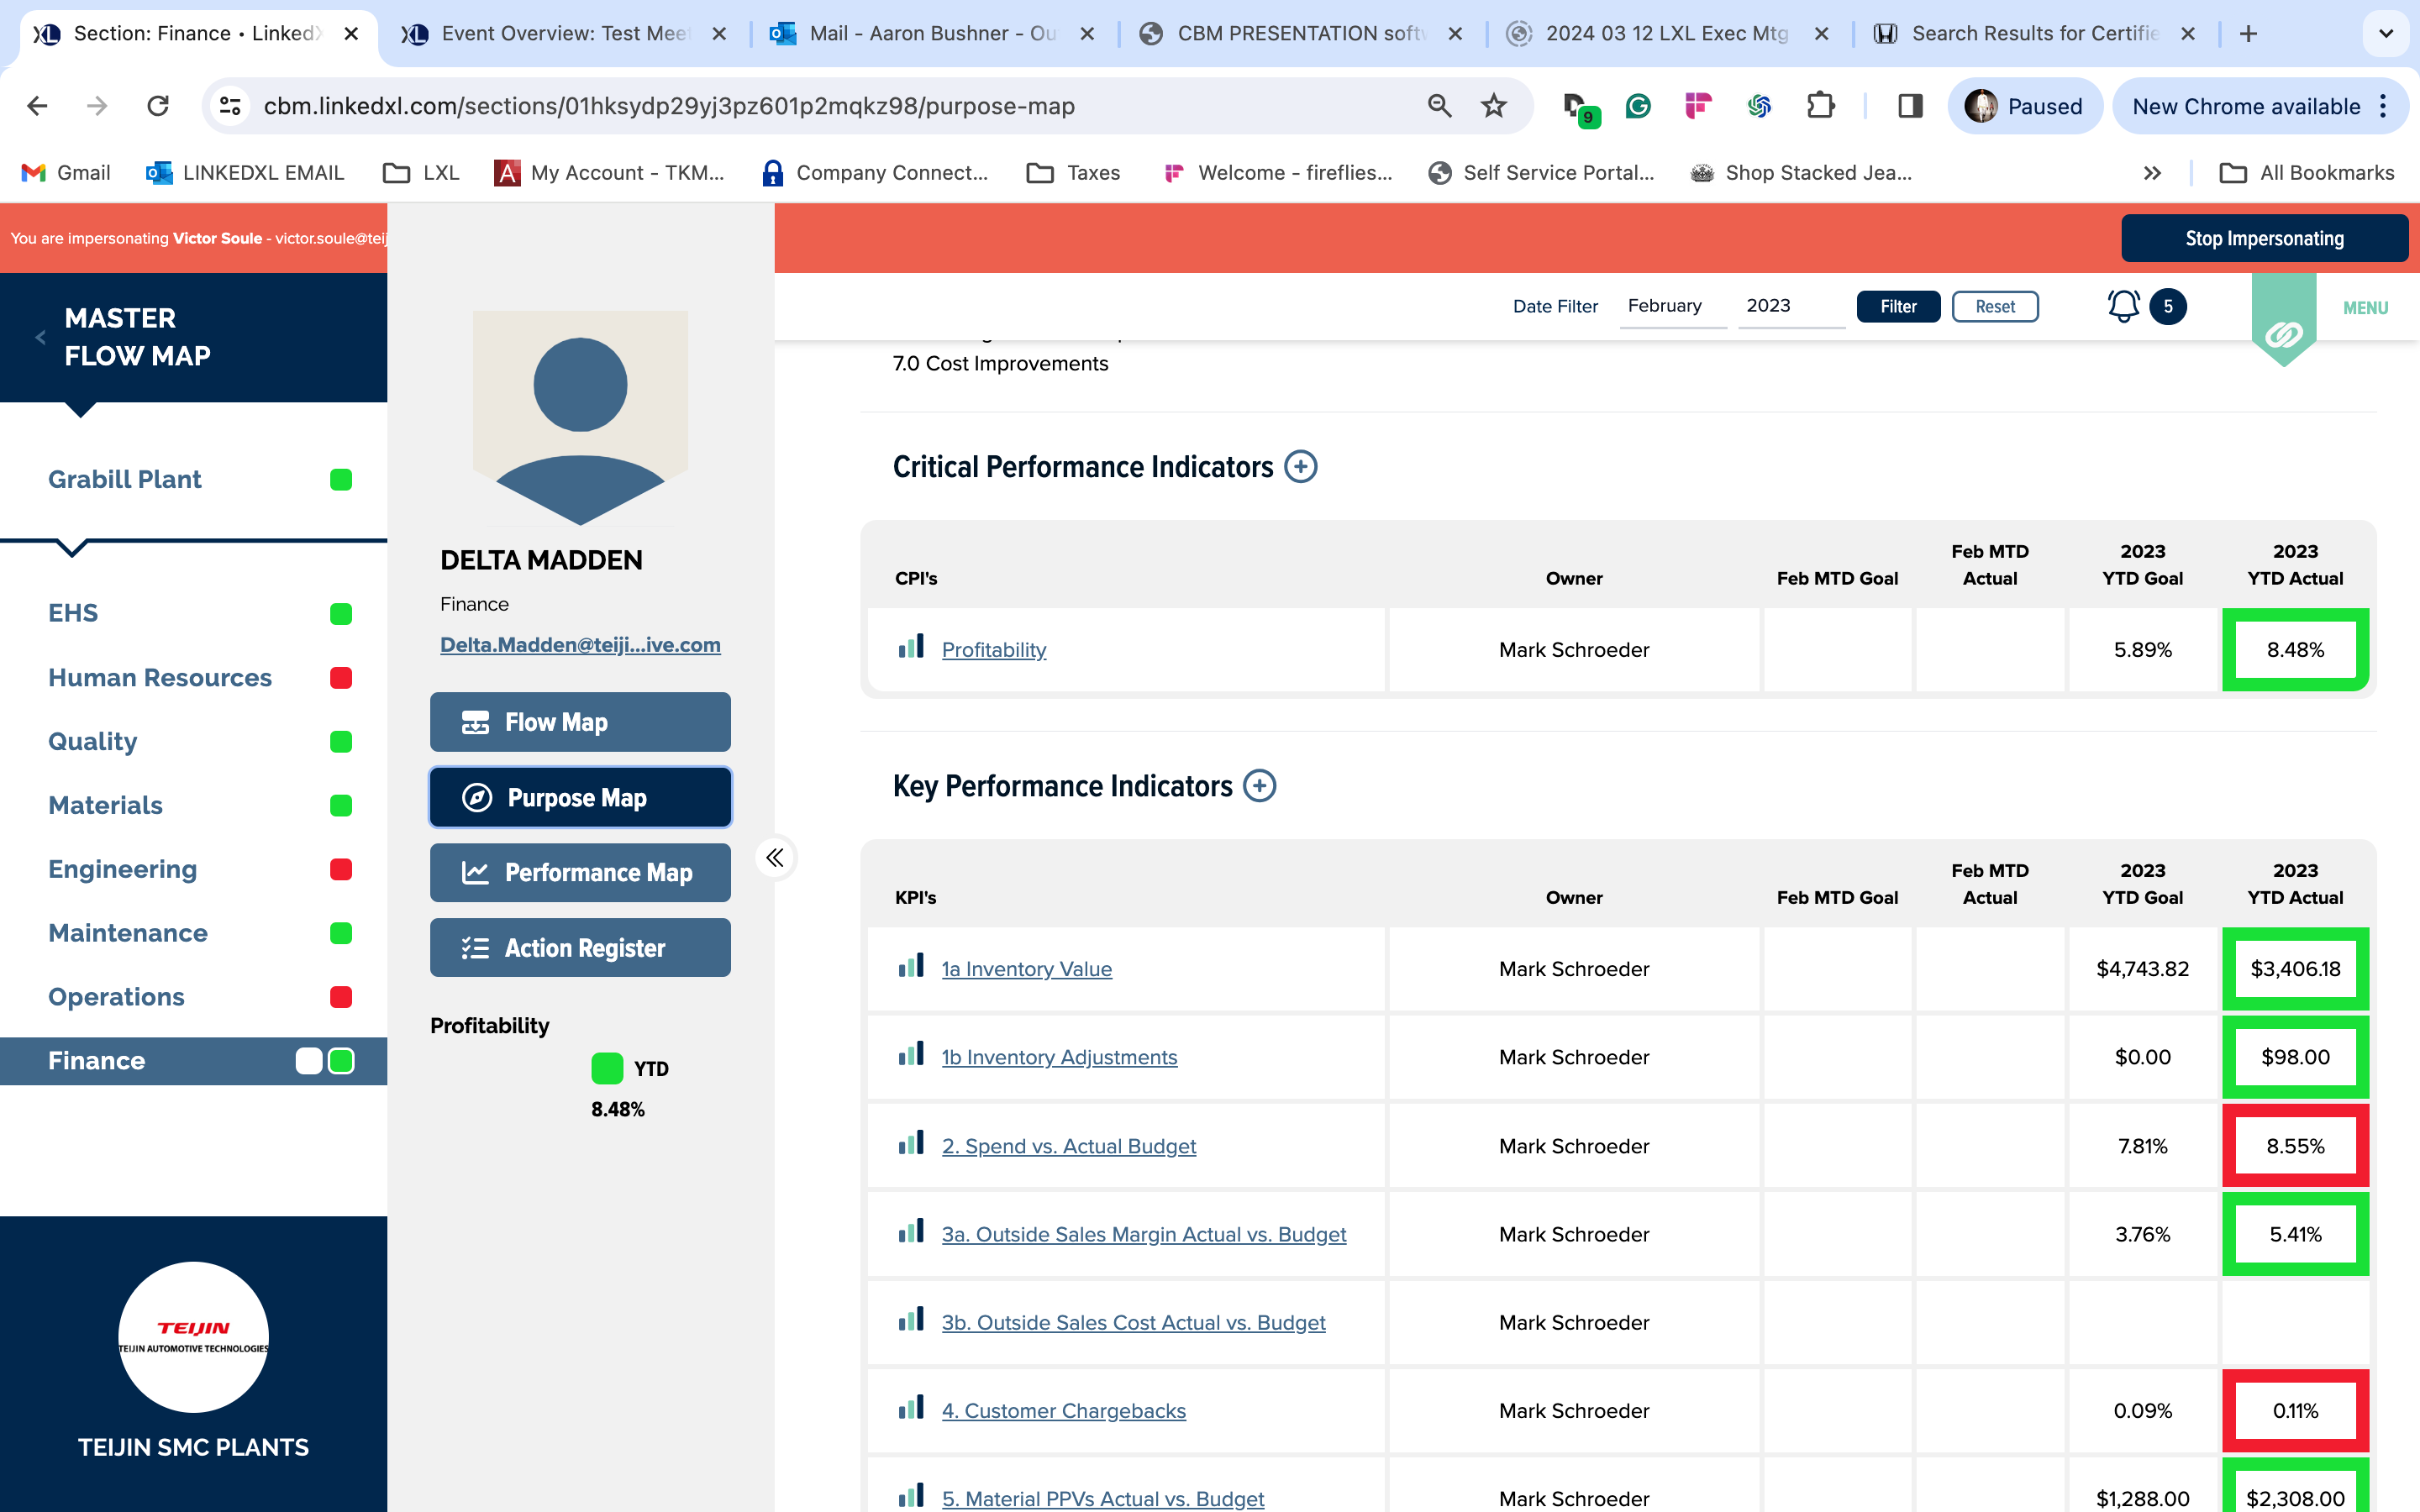Click the notification bell icon
The height and width of the screenshot is (1512, 2420).
point(2123,306)
